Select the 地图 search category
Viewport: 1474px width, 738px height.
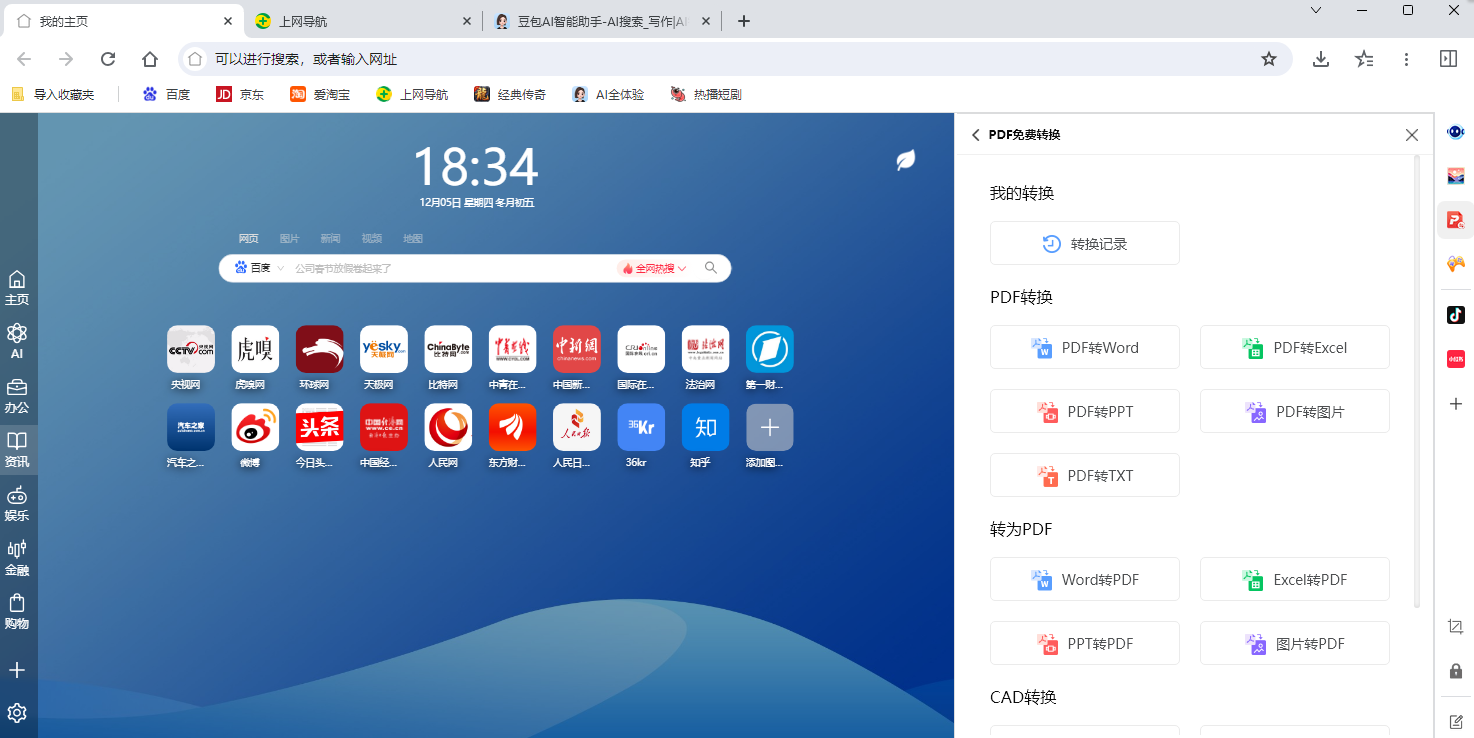click(413, 239)
